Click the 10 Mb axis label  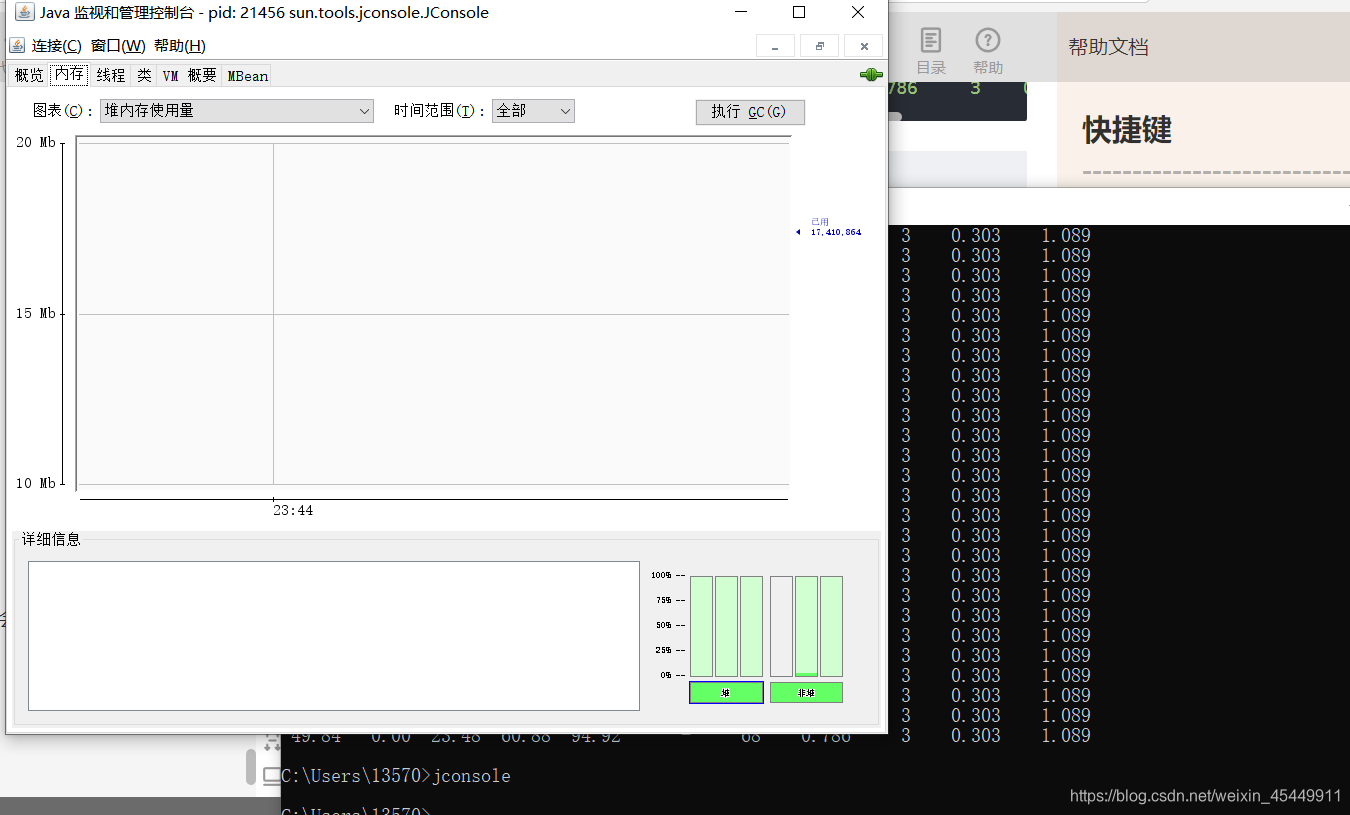(x=36, y=483)
